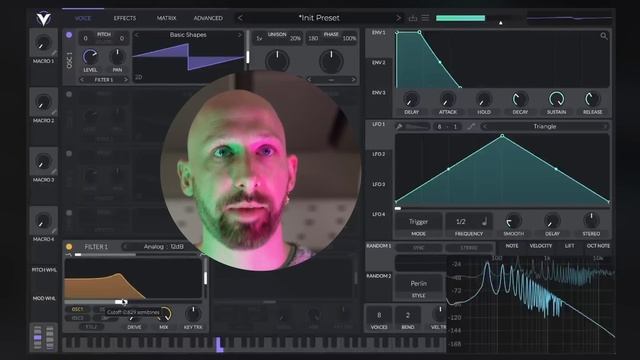Toggle OSC1 input for Filter 1
The image size is (640, 360).
click(77, 309)
